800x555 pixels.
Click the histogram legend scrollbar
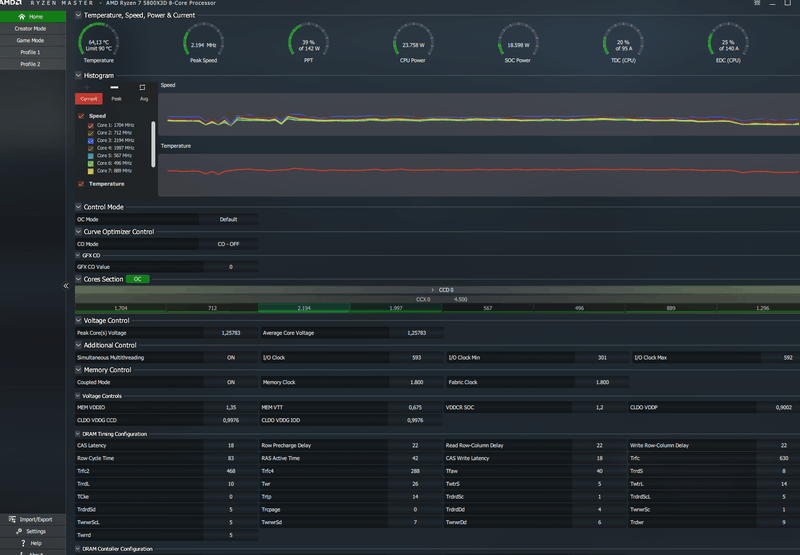tap(153, 144)
